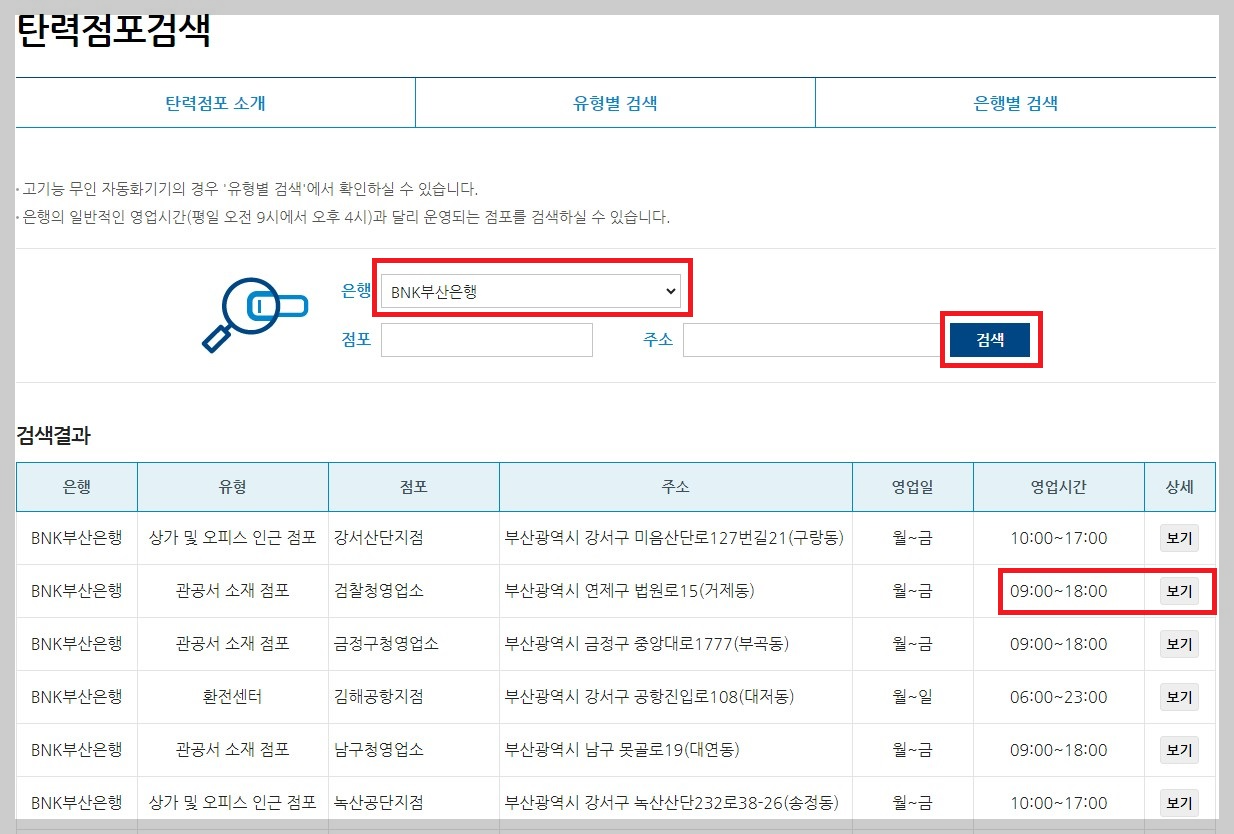Screen dimensions: 1234x834
Task: Click the 영업시간 table header
Action: (1058, 486)
